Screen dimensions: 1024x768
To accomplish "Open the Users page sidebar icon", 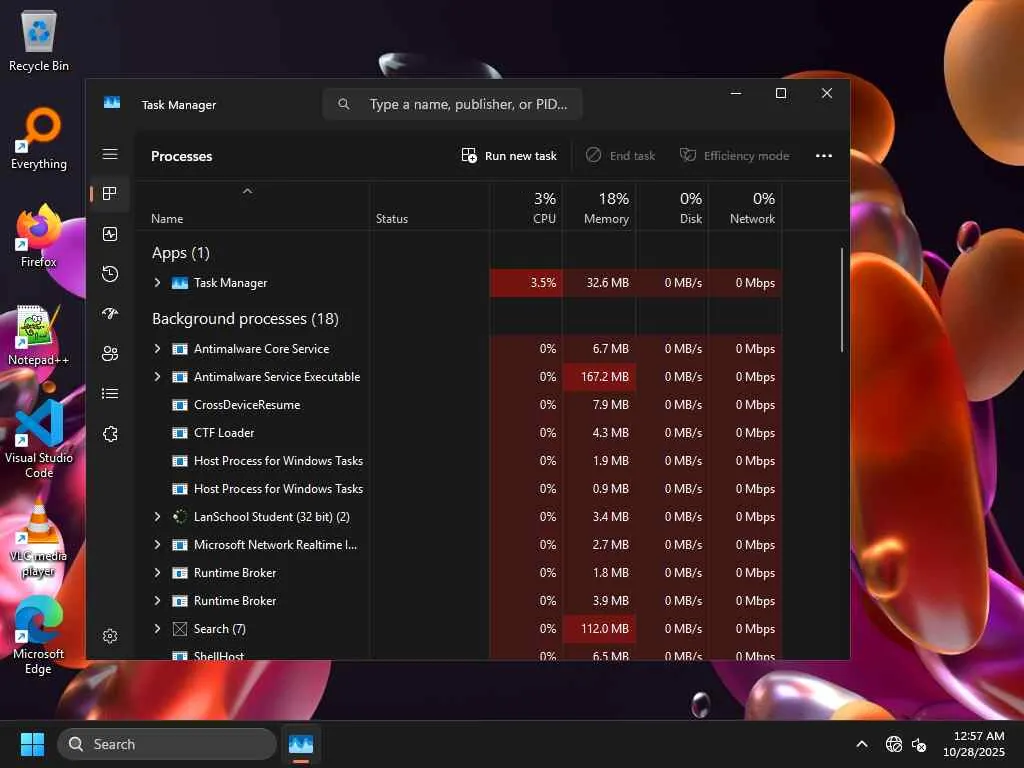I will [110, 353].
